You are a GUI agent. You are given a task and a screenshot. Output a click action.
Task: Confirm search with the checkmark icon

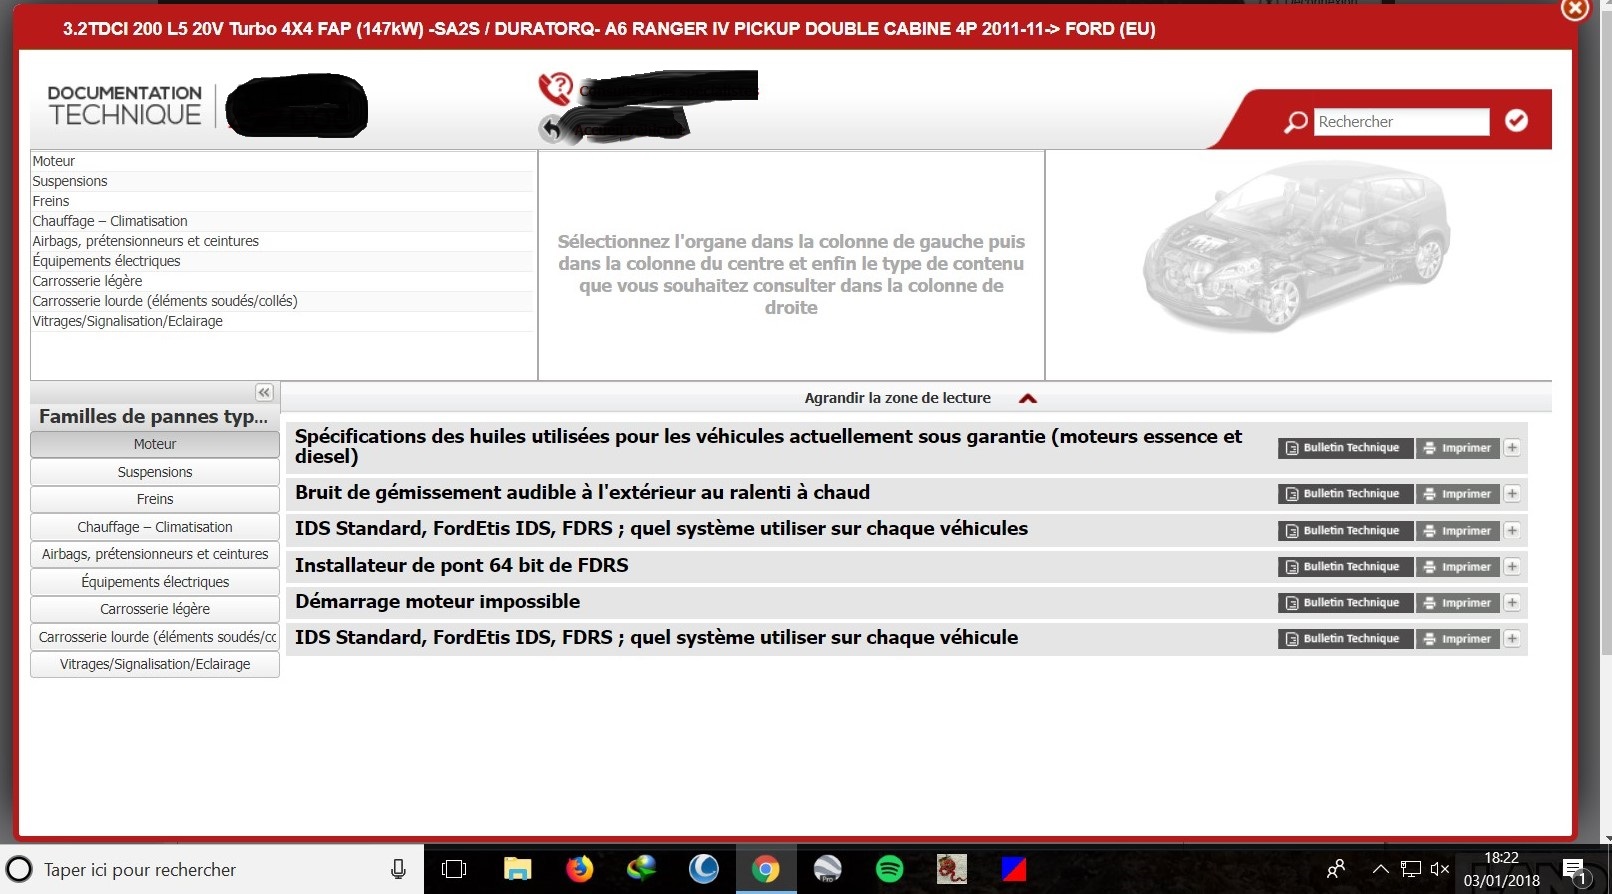(1516, 121)
